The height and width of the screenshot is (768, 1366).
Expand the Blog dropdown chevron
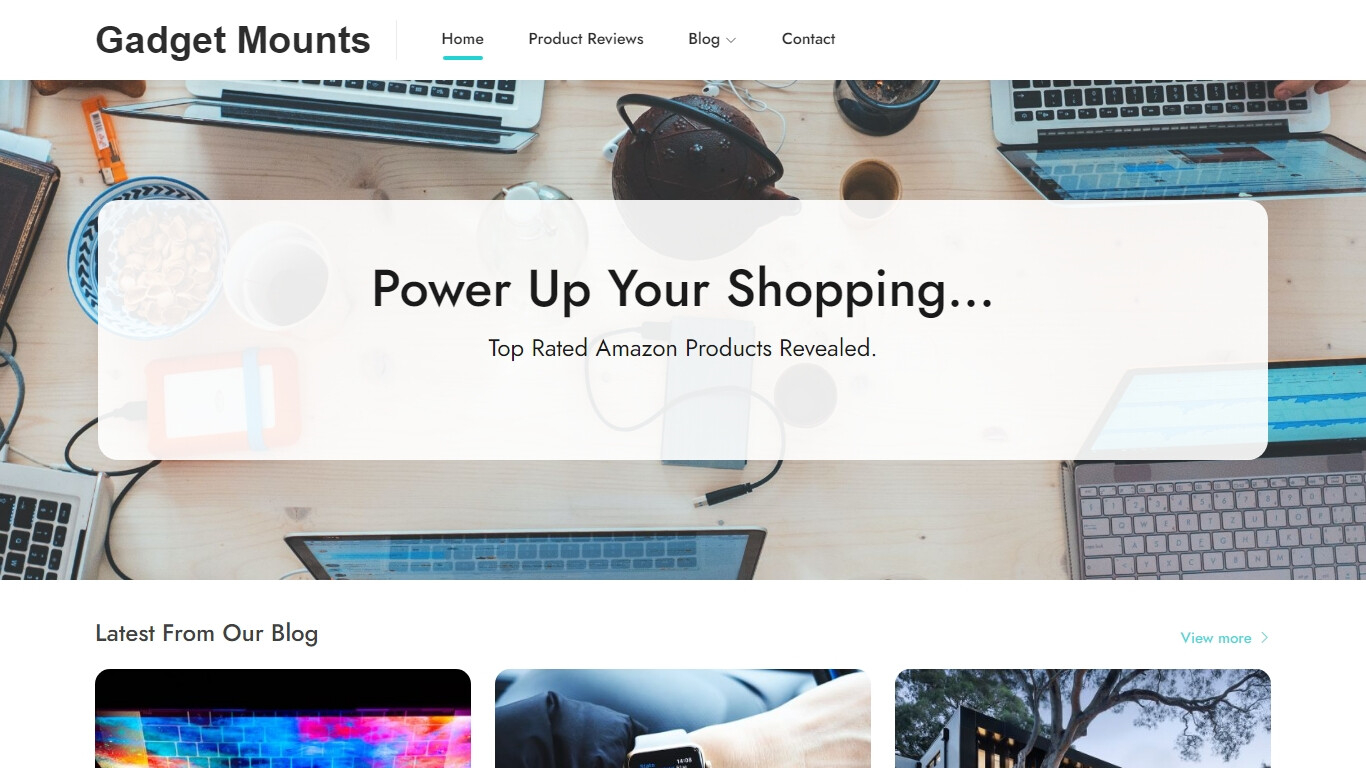(731, 40)
